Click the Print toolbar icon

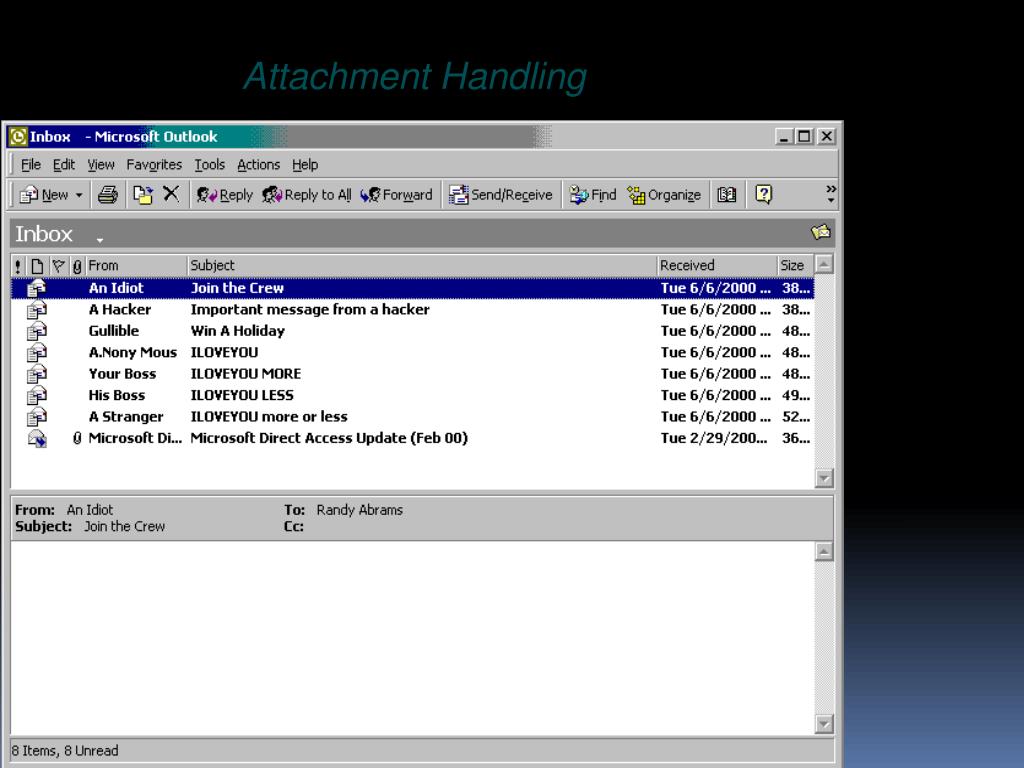[x=108, y=195]
